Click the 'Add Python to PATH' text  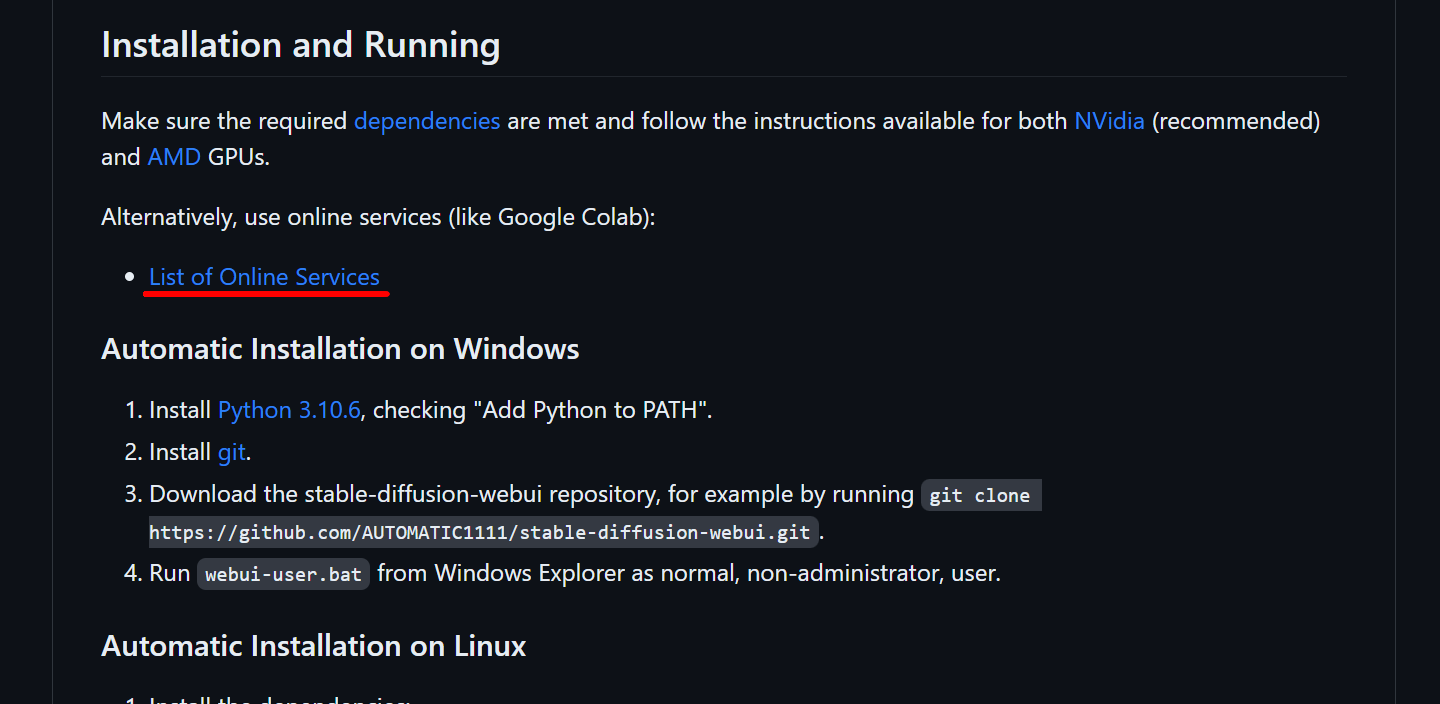pyautogui.click(x=593, y=410)
